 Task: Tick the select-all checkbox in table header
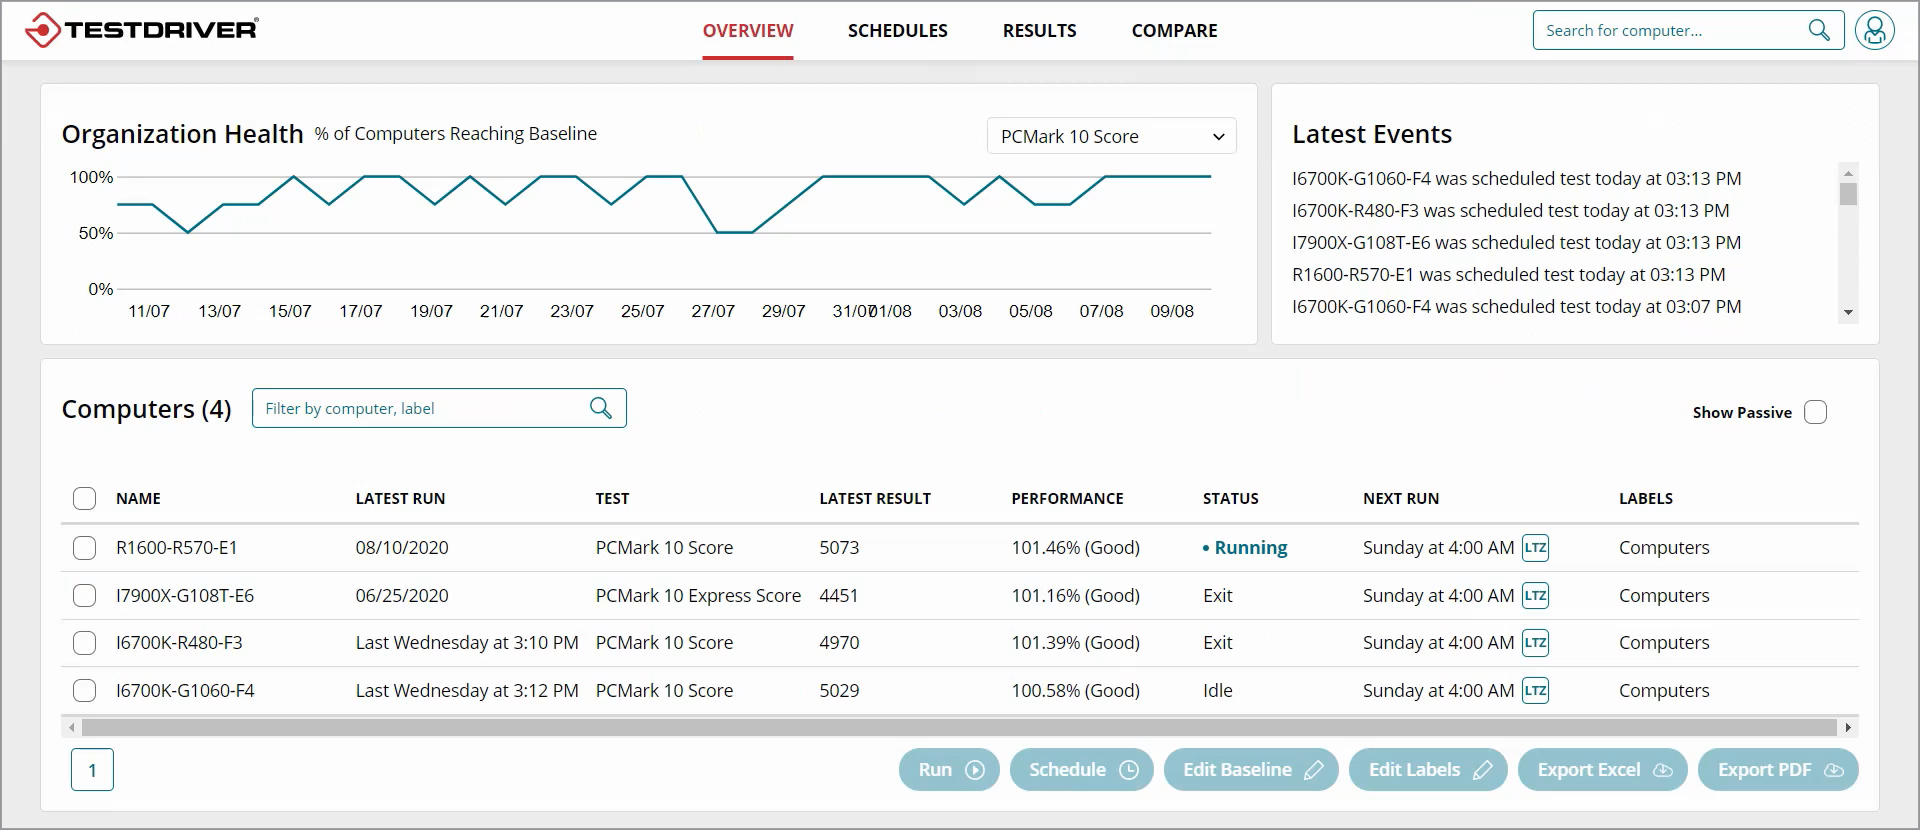click(x=85, y=498)
